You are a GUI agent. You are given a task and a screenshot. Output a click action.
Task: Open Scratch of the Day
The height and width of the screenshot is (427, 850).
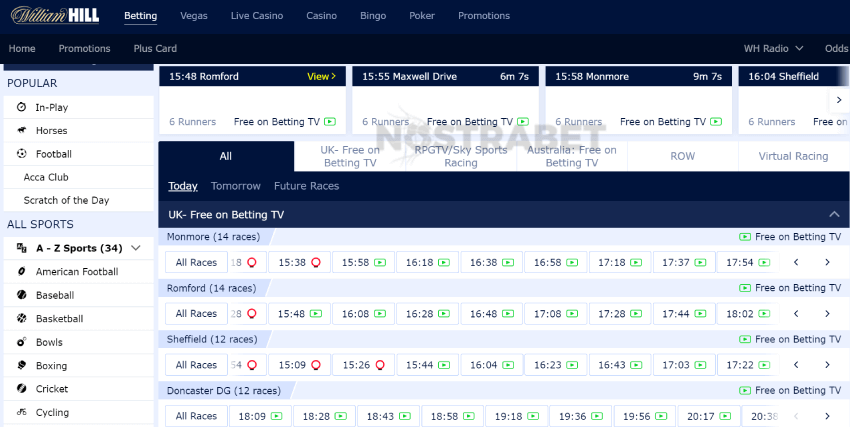(66, 200)
